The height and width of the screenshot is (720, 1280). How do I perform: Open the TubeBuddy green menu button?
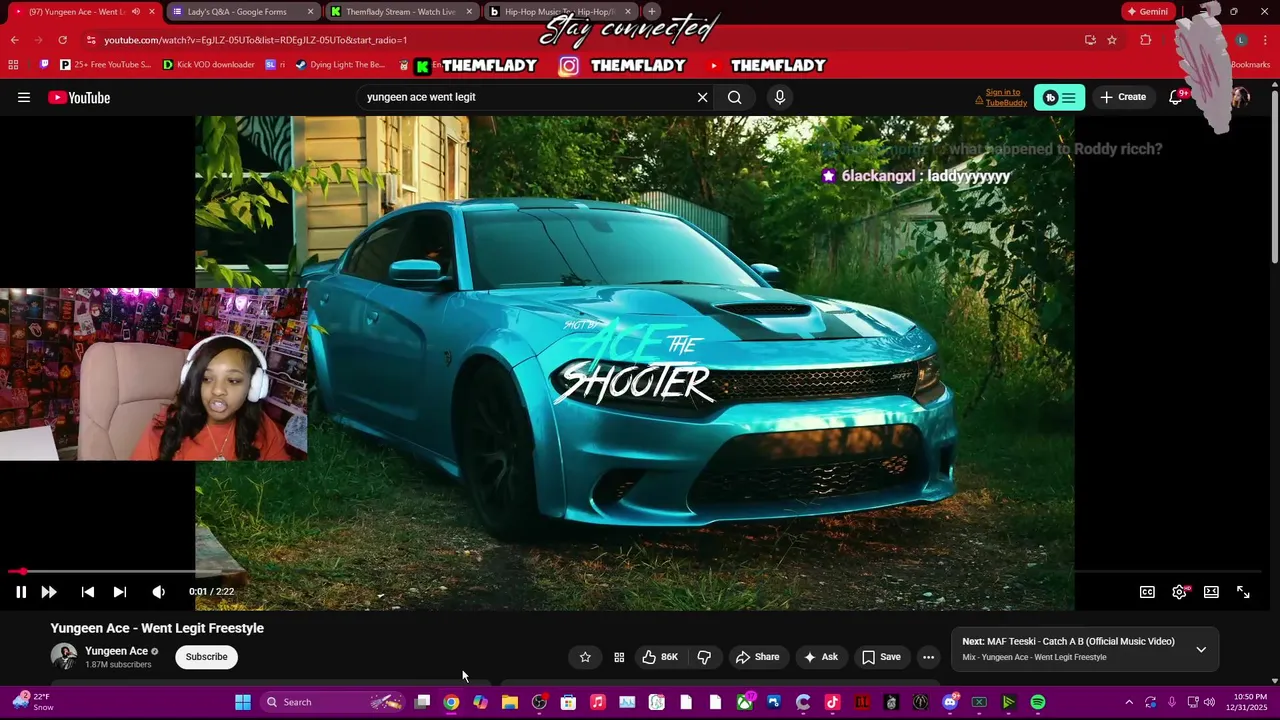(x=1059, y=97)
